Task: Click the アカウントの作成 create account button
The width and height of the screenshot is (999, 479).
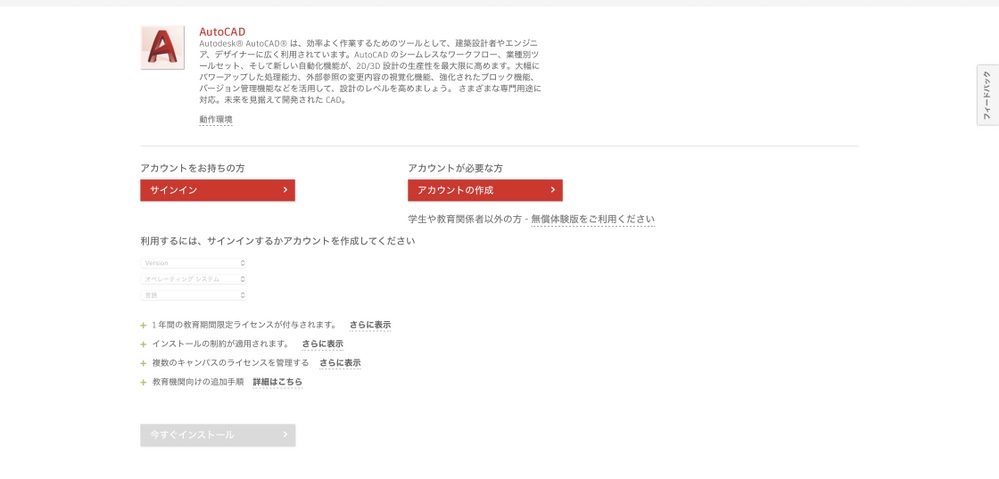Action: 485,190
